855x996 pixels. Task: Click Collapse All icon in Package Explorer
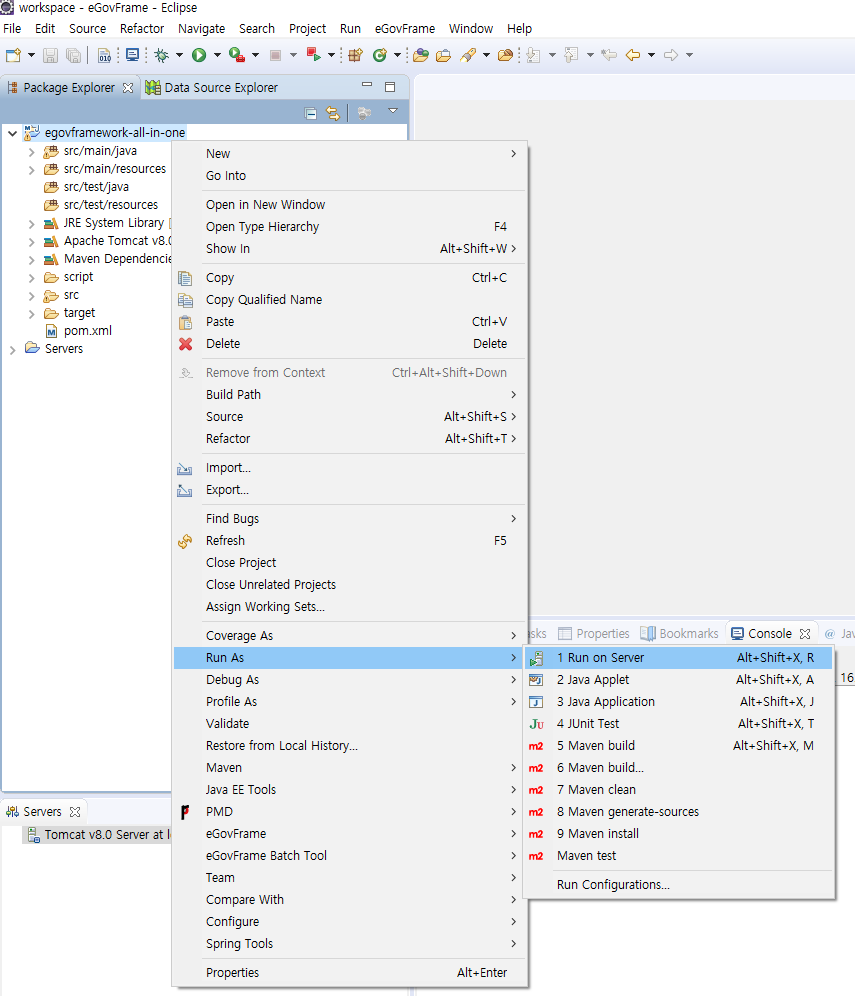coord(311,113)
